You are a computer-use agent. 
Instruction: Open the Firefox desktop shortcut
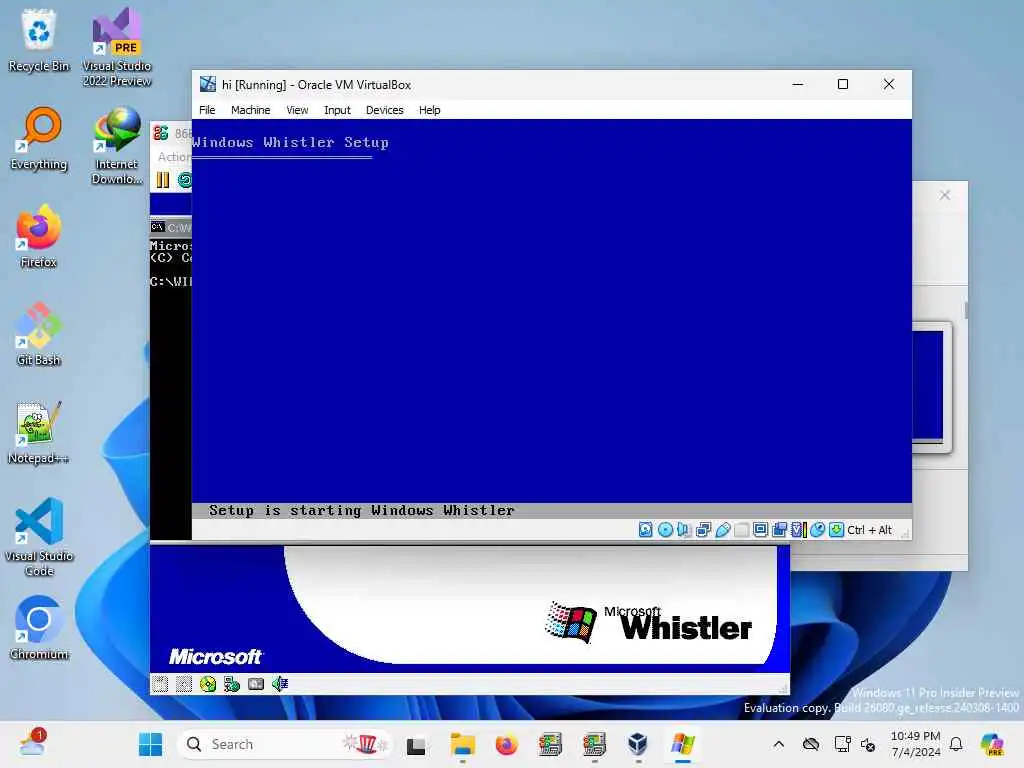click(x=39, y=236)
